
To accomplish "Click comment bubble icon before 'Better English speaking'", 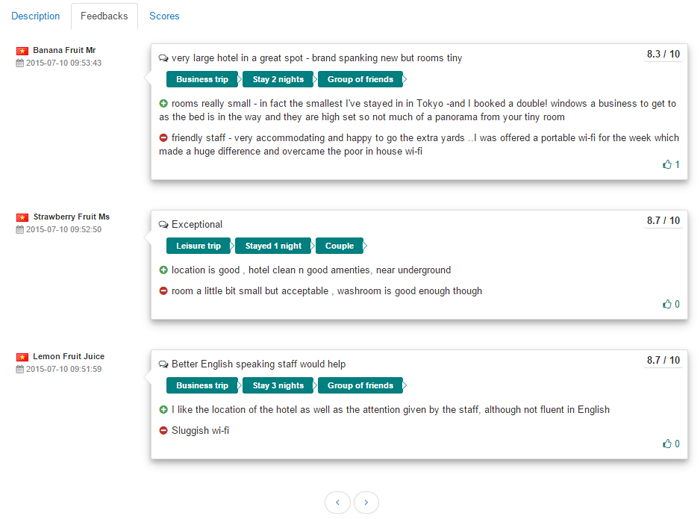I will click(163, 364).
